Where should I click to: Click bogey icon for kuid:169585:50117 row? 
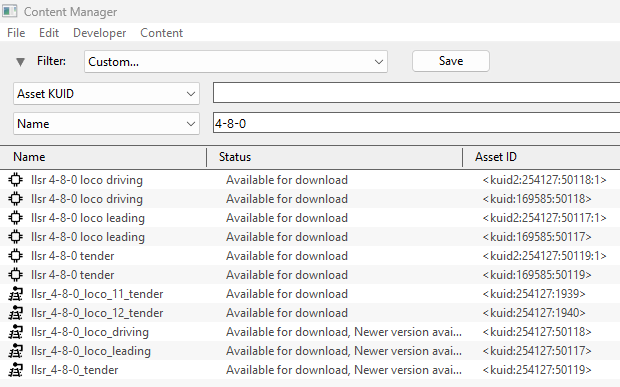[15, 237]
